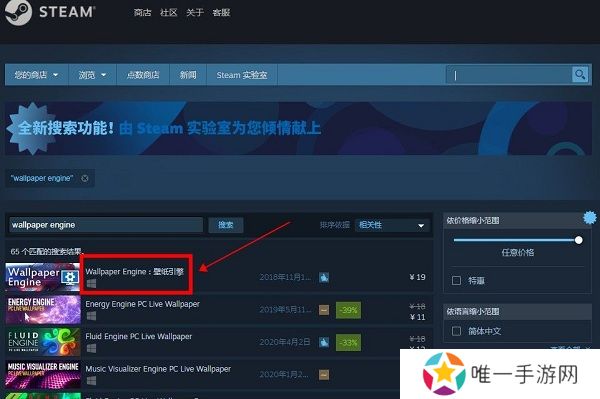
Task: Open the Wallpaper Engine thumbnail
Action: click(x=42, y=277)
